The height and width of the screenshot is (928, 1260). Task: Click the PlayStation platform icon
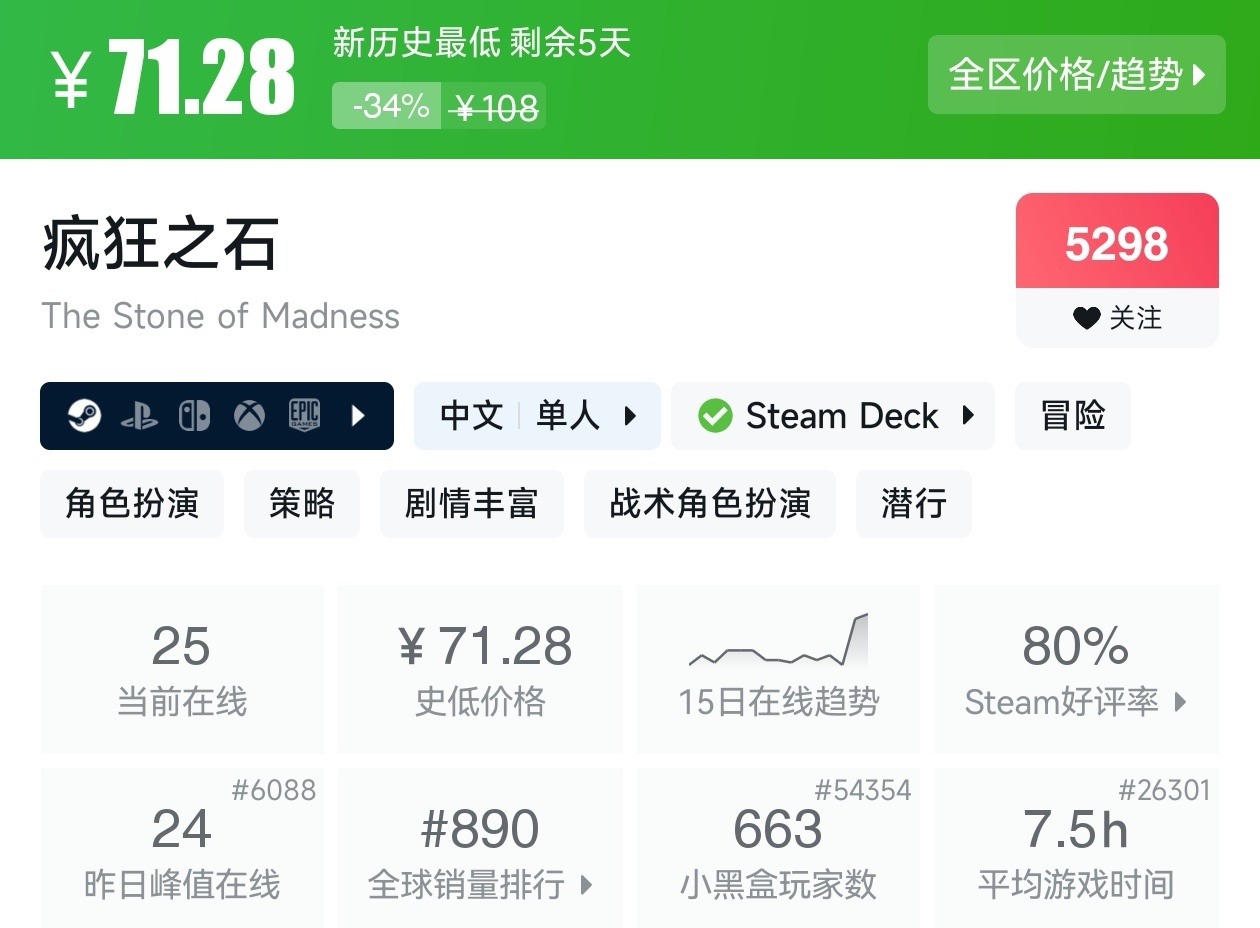(x=139, y=416)
